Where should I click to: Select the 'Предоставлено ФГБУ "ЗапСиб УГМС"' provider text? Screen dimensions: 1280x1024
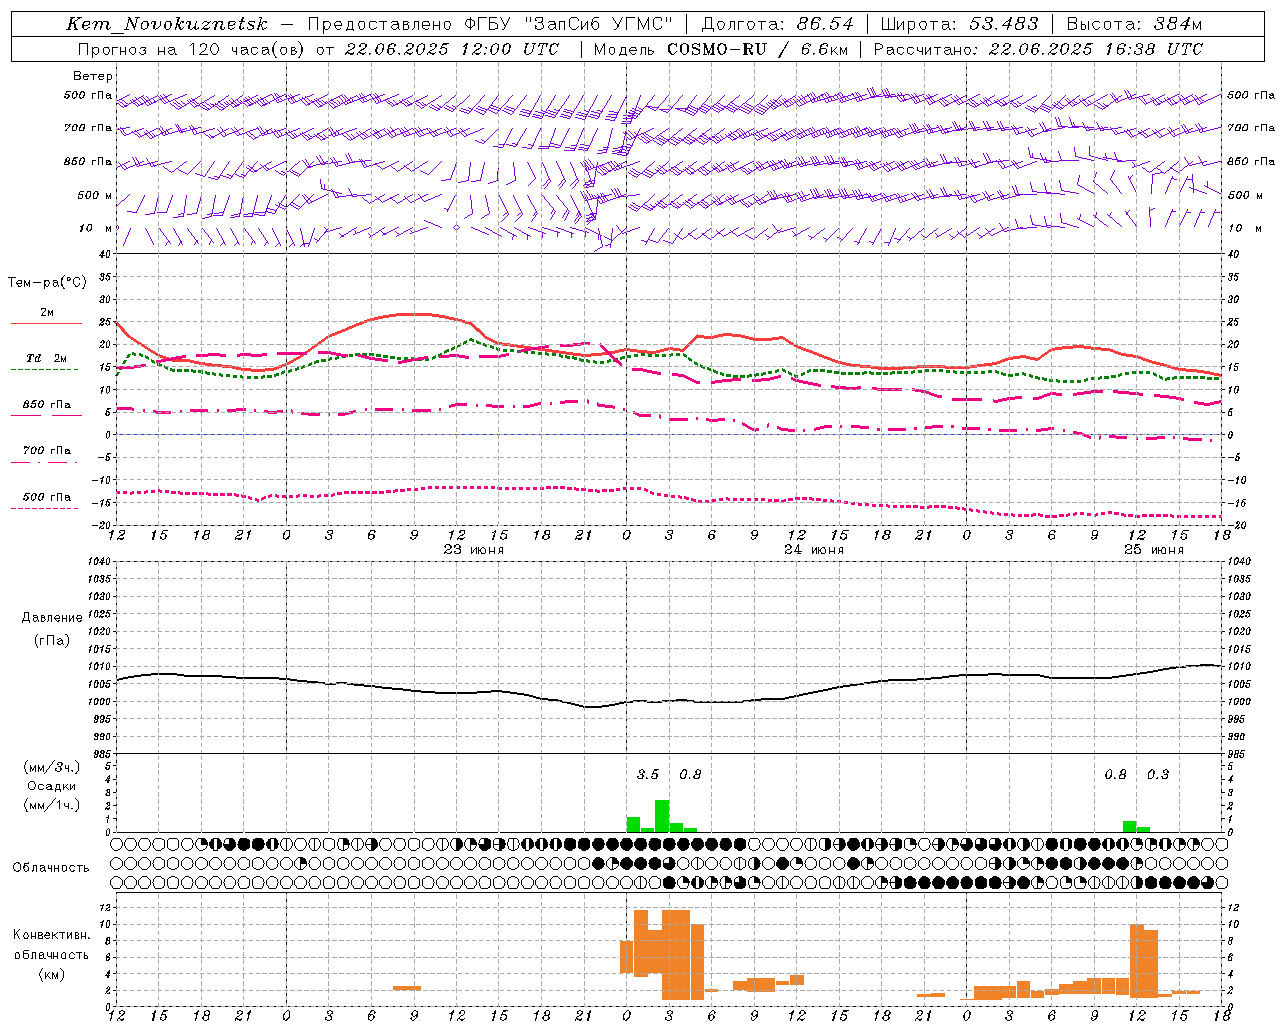[490, 24]
